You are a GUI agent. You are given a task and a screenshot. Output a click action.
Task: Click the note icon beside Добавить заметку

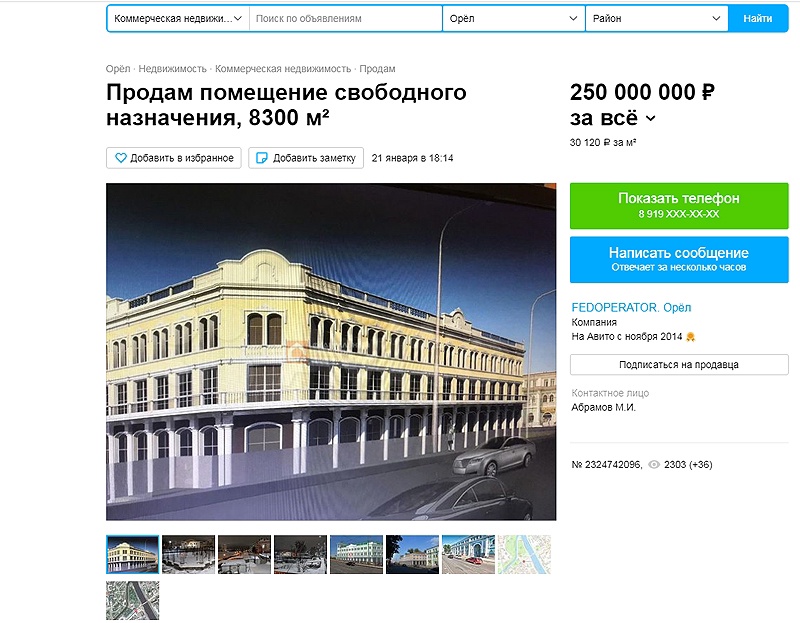(x=261, y=158)
